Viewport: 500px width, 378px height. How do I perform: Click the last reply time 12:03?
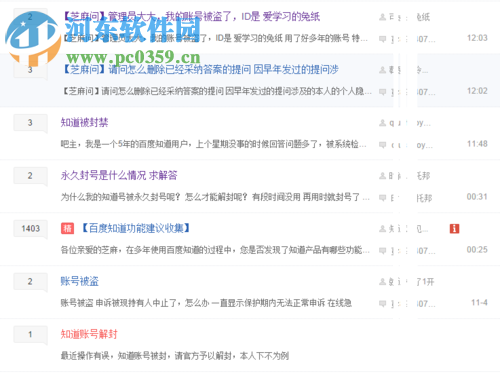(477, 38)
